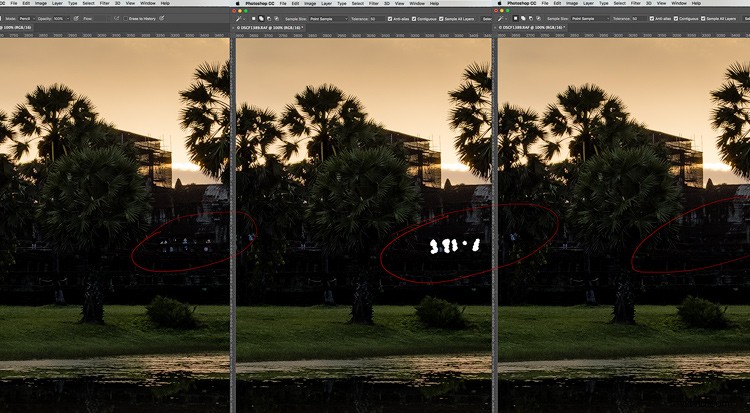The image size is (750, 413).
Task: Open Select menu in left window
Action: pos(88,3)
